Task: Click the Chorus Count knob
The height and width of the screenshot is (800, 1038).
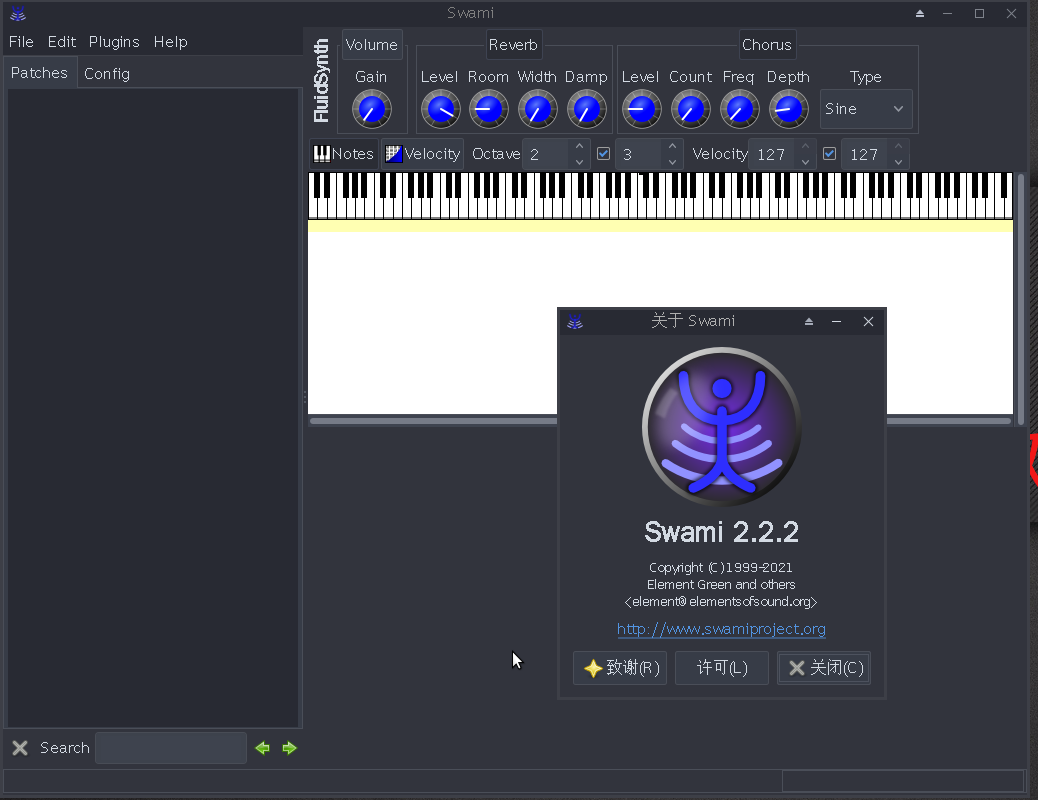Action: click(x=690, y=109)
